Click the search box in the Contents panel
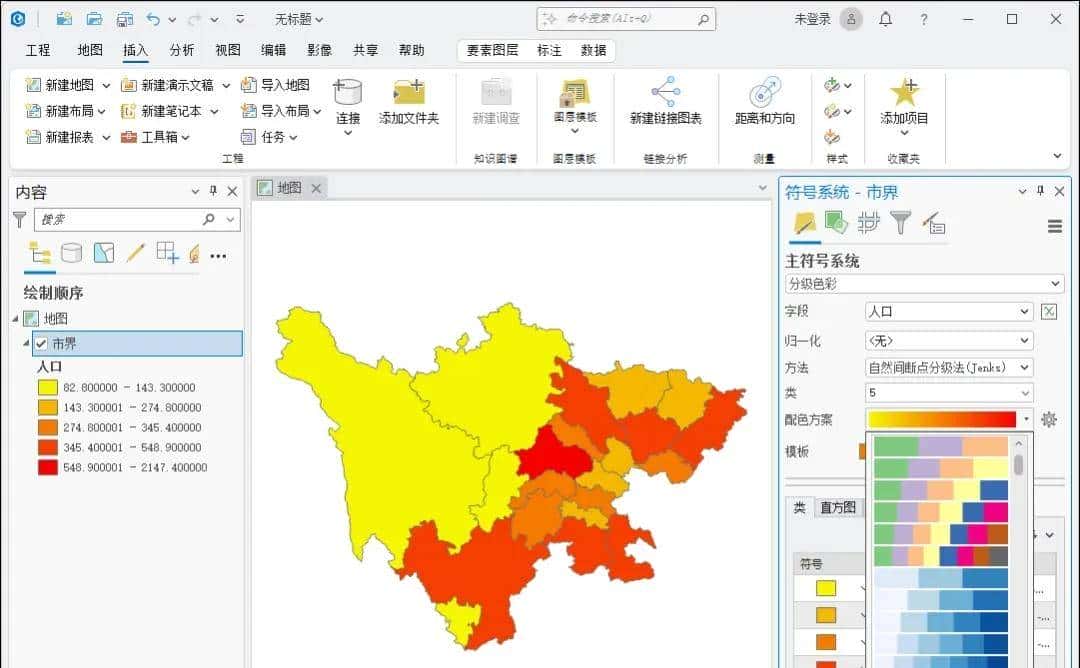 coord(120,219)
